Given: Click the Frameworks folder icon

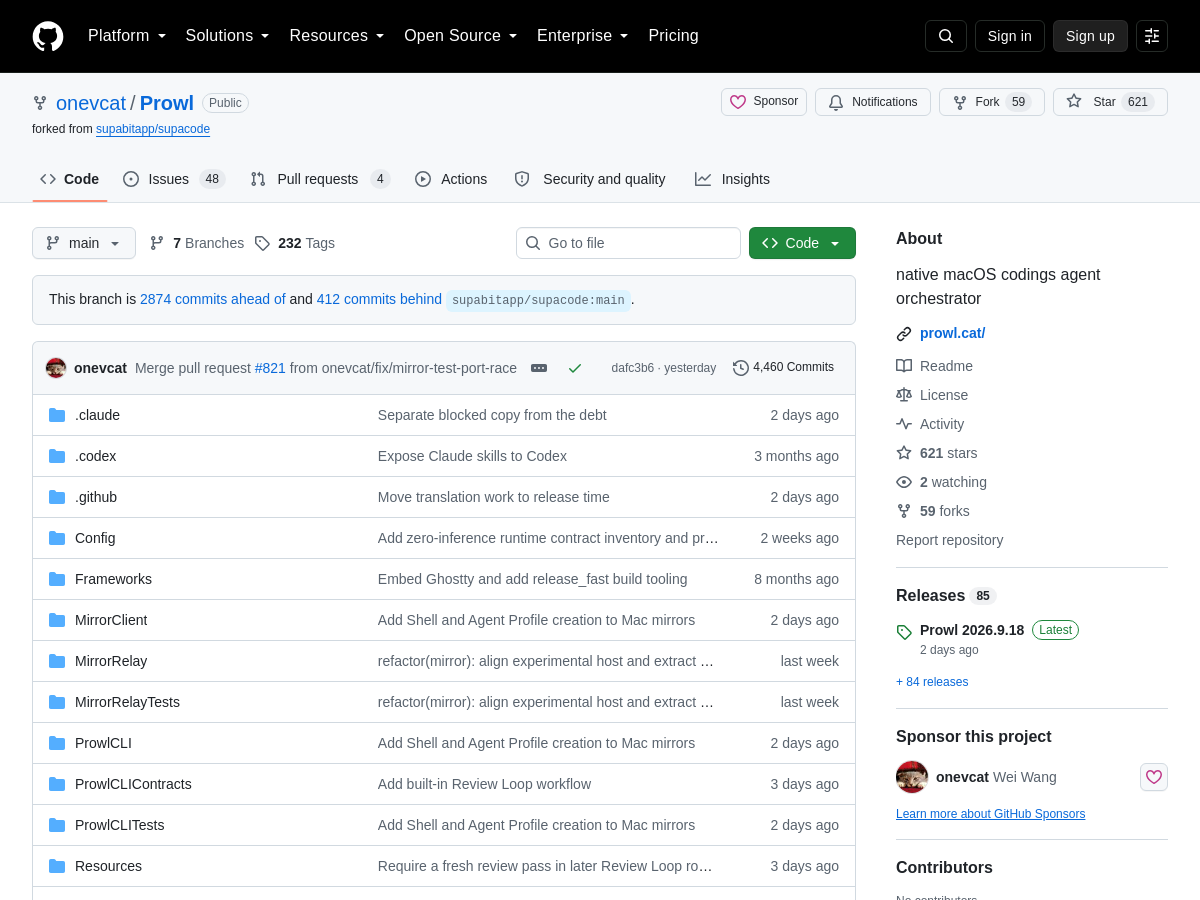Looking at the screenshot, I should click(57, 579).
